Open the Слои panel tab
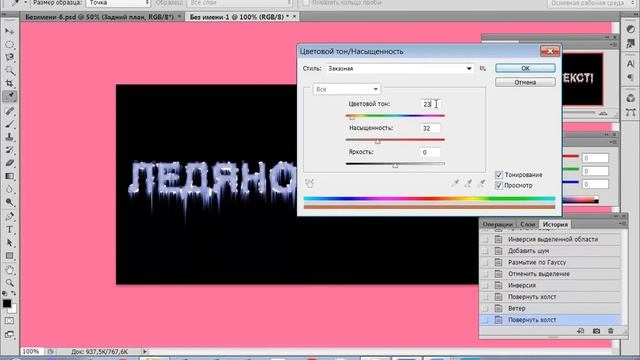This screenshot has height=360, width=640. (x=527, y=224)
